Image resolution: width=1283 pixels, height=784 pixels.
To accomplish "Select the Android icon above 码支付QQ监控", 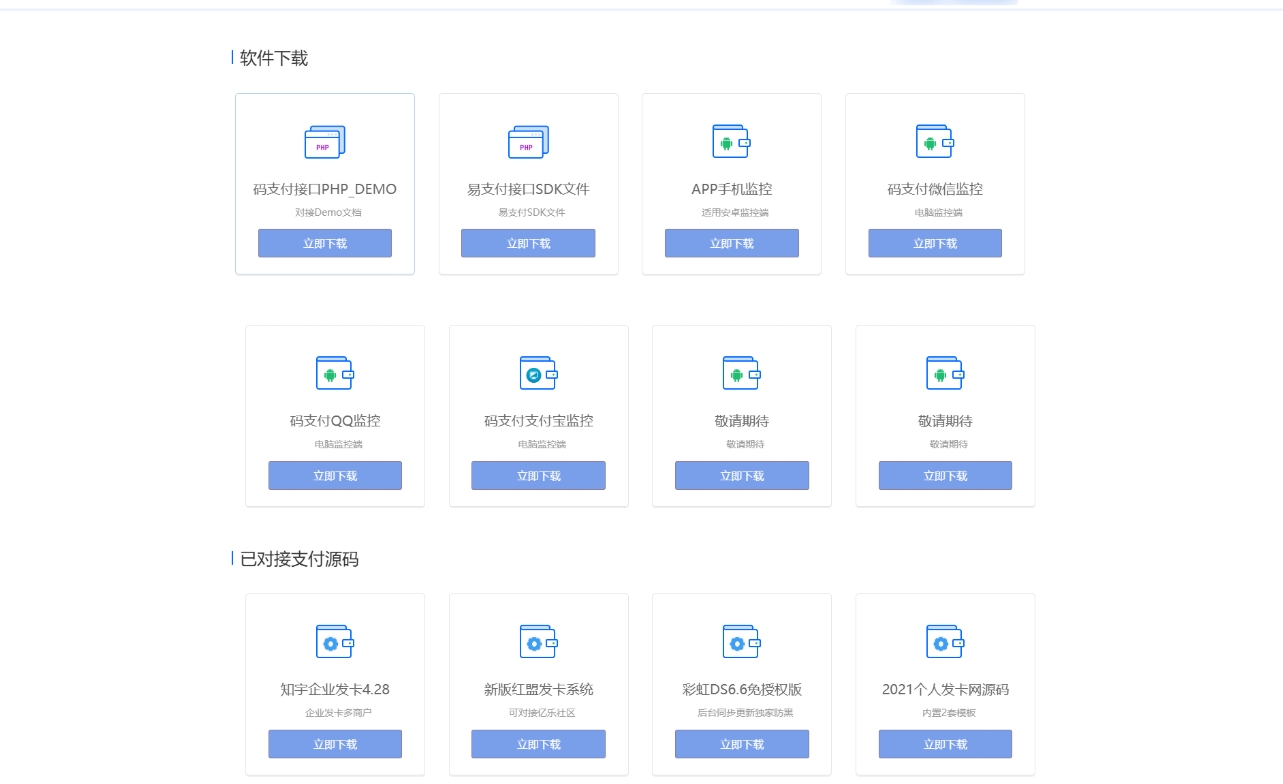I will coord(335,374).
